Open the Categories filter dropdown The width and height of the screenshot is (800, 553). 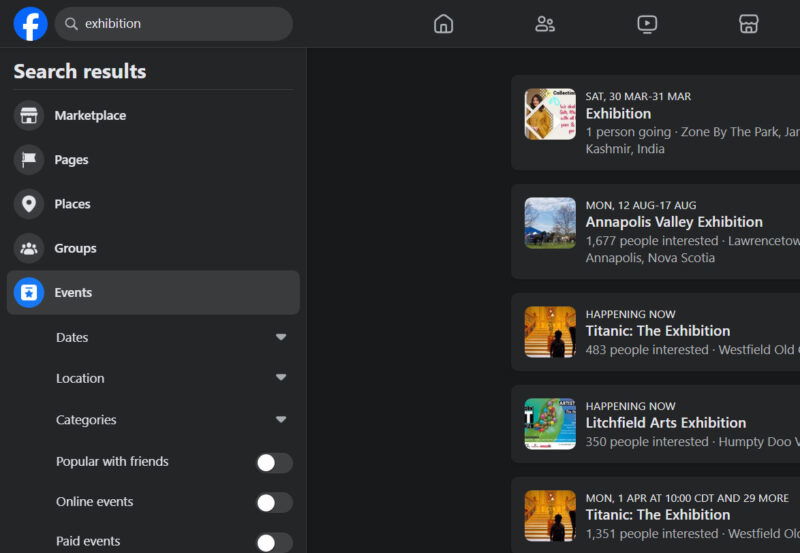pos(171,420)
